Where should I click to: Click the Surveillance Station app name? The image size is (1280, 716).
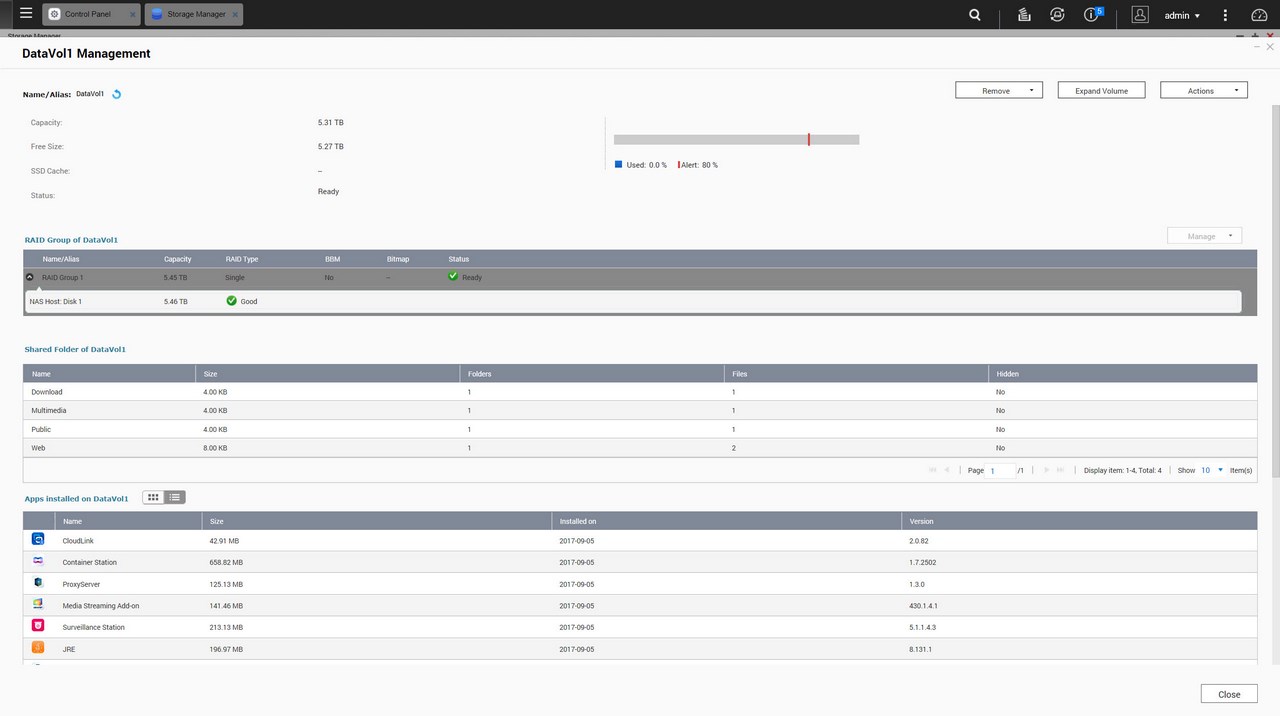(93, 627)
